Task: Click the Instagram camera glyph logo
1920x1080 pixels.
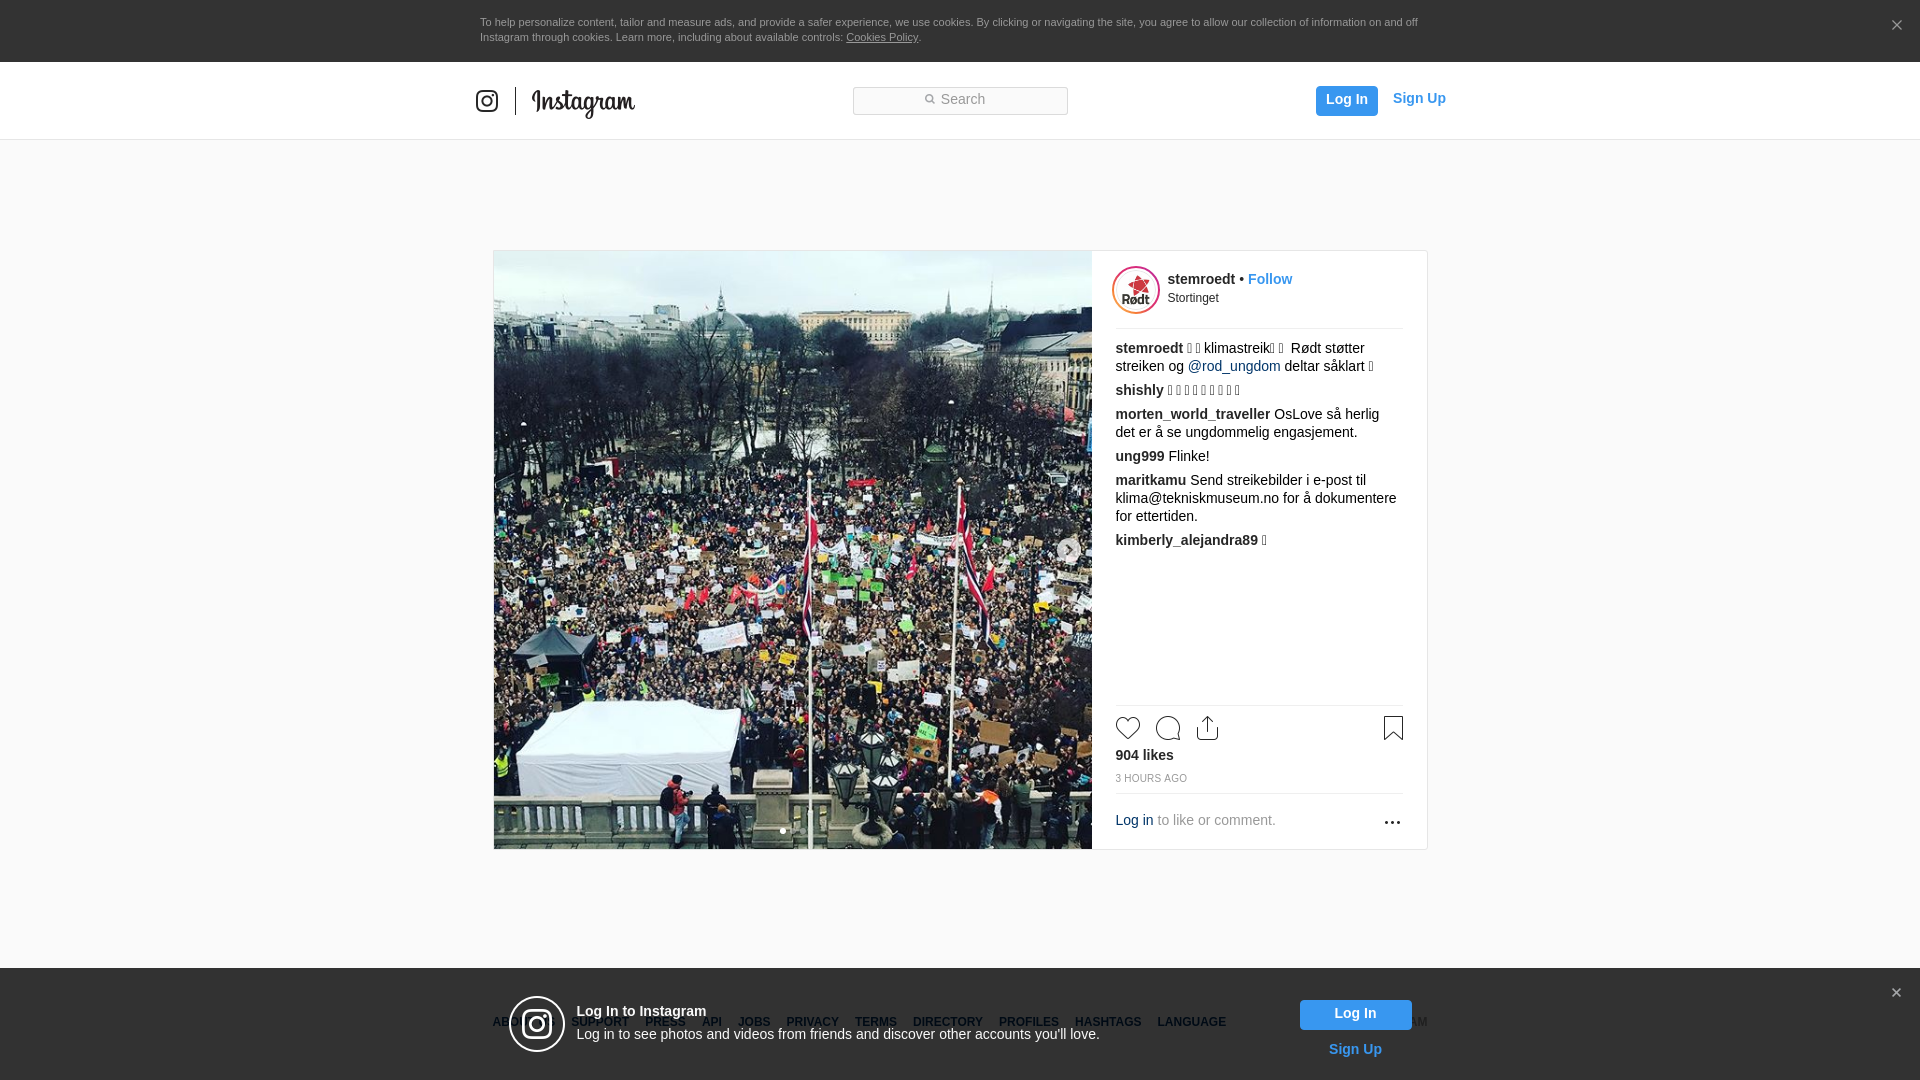Action: pyautogui.click(x=487, y=101)
